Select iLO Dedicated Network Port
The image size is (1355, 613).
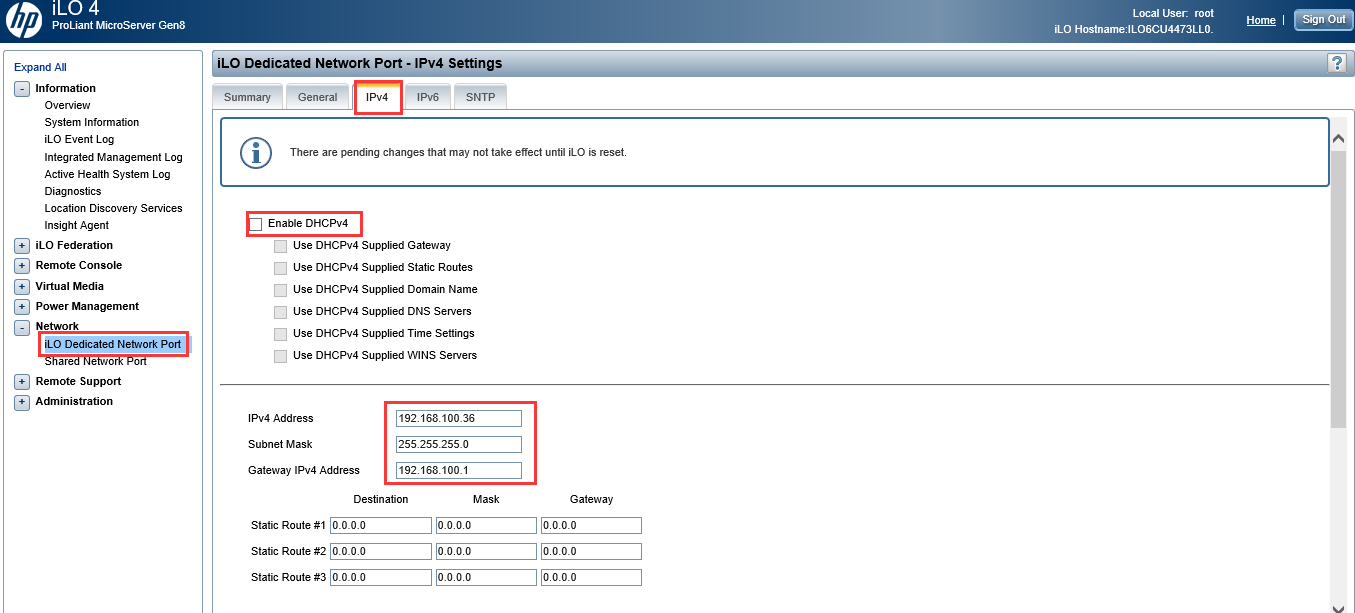113,344
